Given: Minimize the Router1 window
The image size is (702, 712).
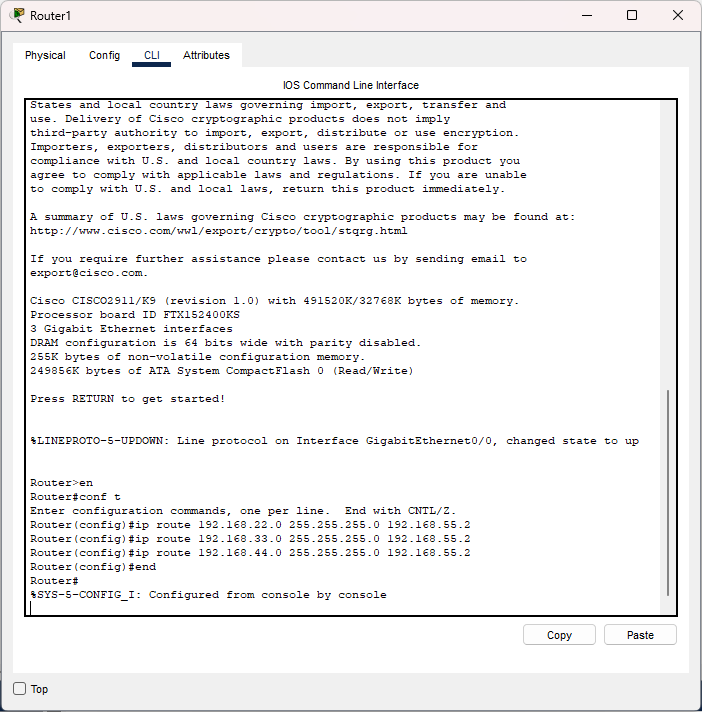Looking at the screenshot, I should tap(587, 15).
